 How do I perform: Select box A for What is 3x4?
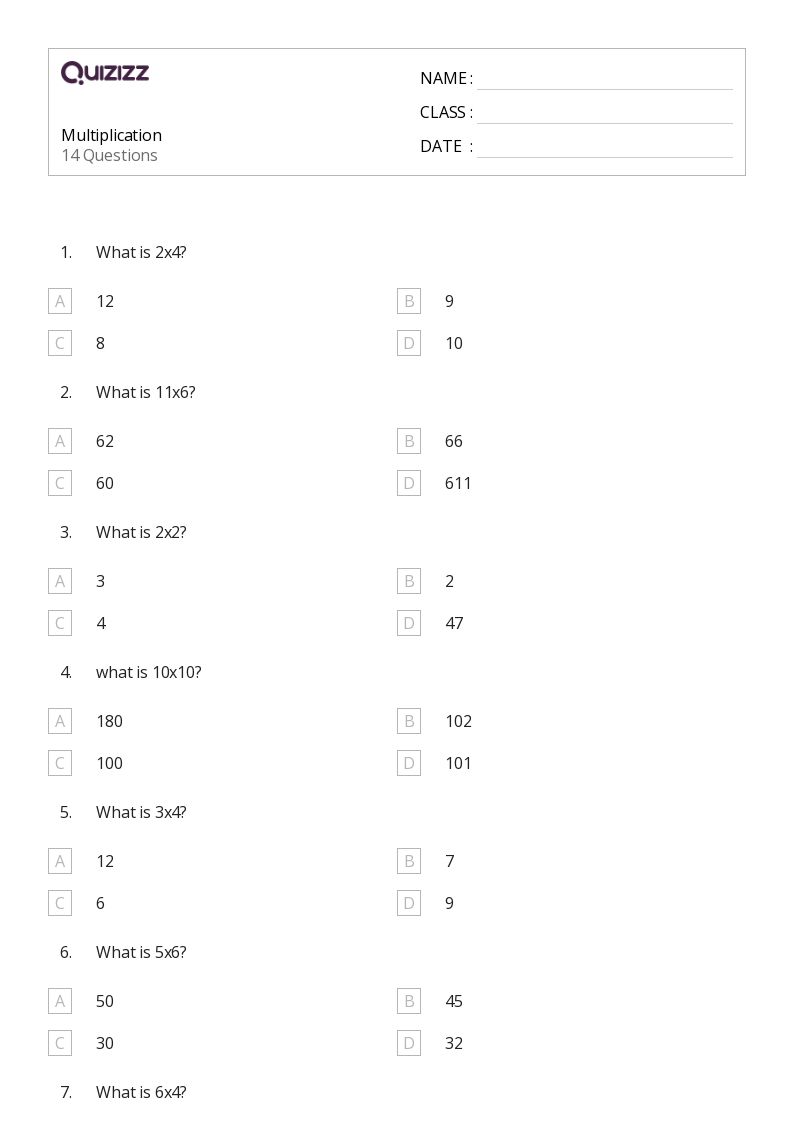60,862
